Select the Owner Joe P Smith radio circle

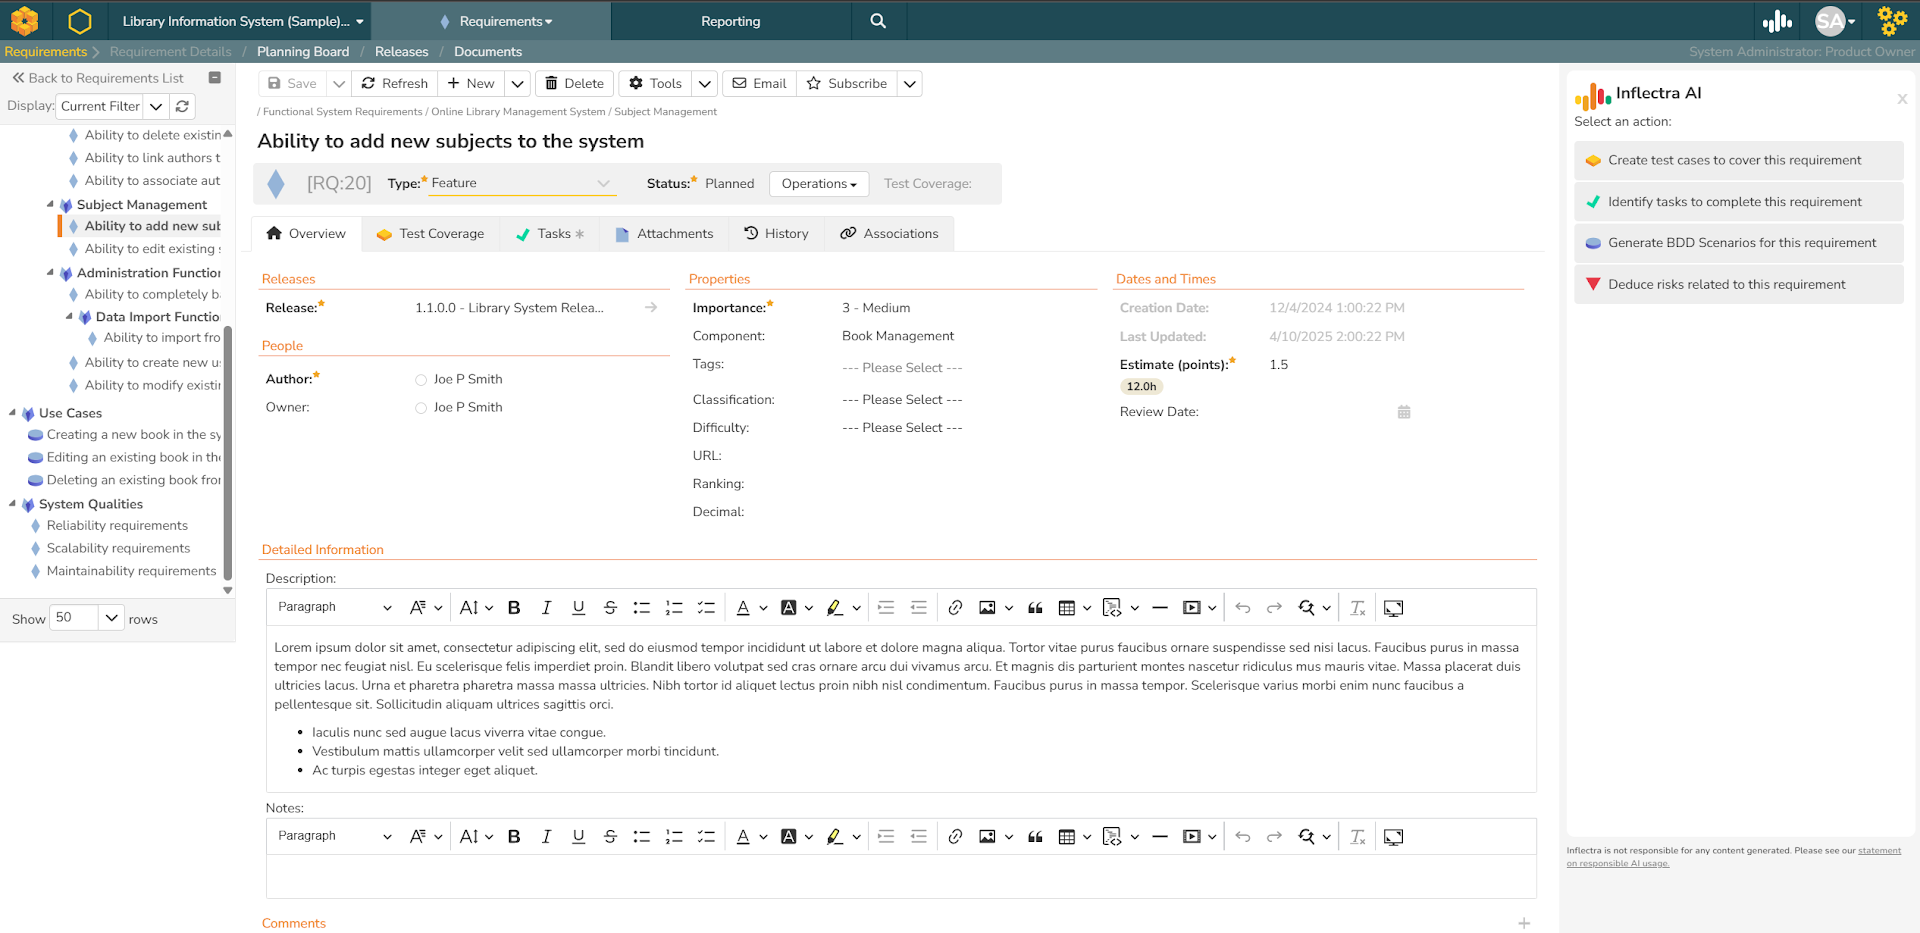[421, 408]
